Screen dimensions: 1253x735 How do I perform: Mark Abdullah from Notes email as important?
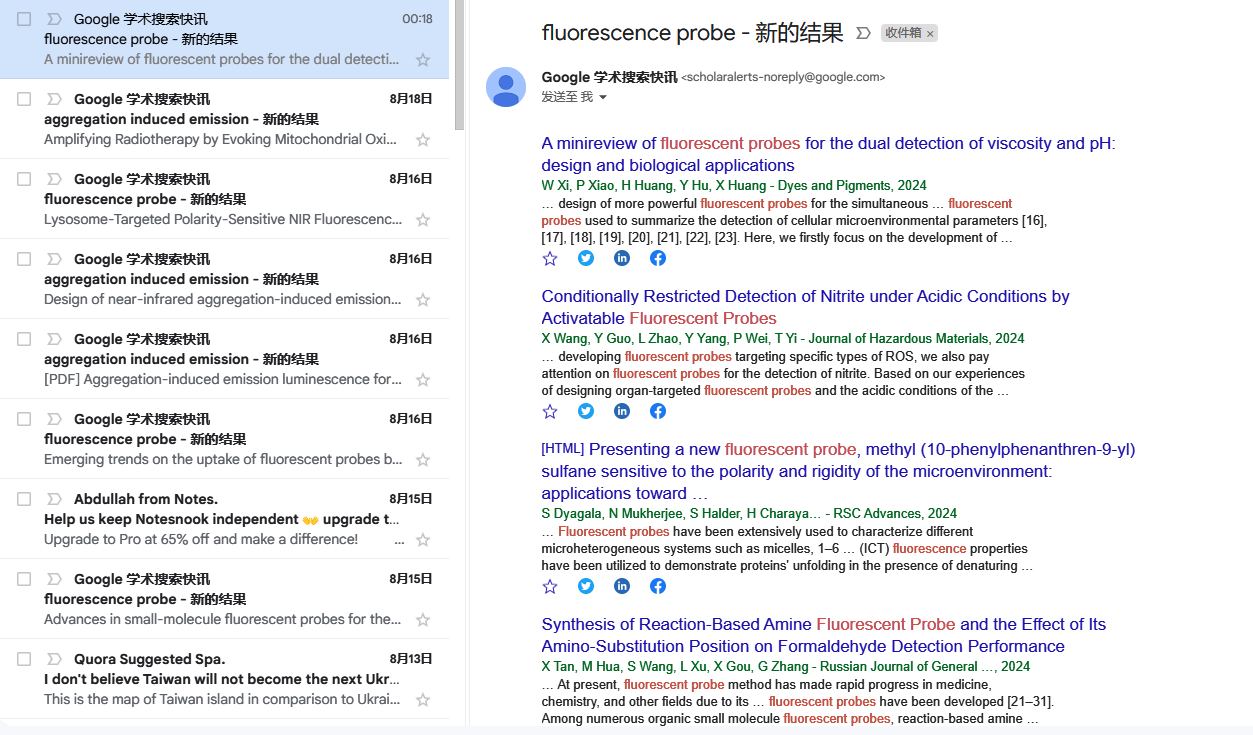pyautogui.click(x=54, y=499)
